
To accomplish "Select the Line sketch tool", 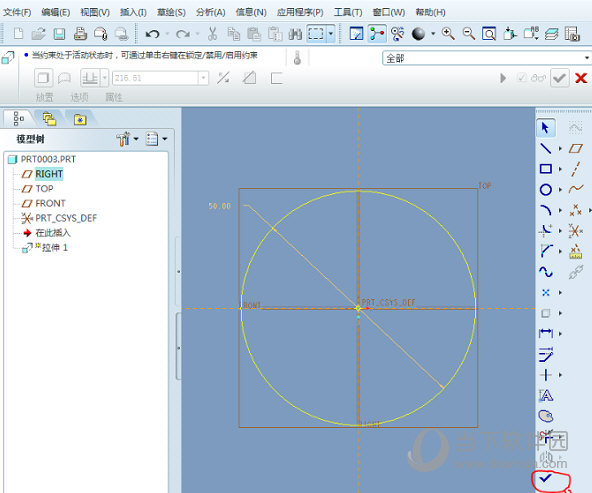I will (546, 148).
